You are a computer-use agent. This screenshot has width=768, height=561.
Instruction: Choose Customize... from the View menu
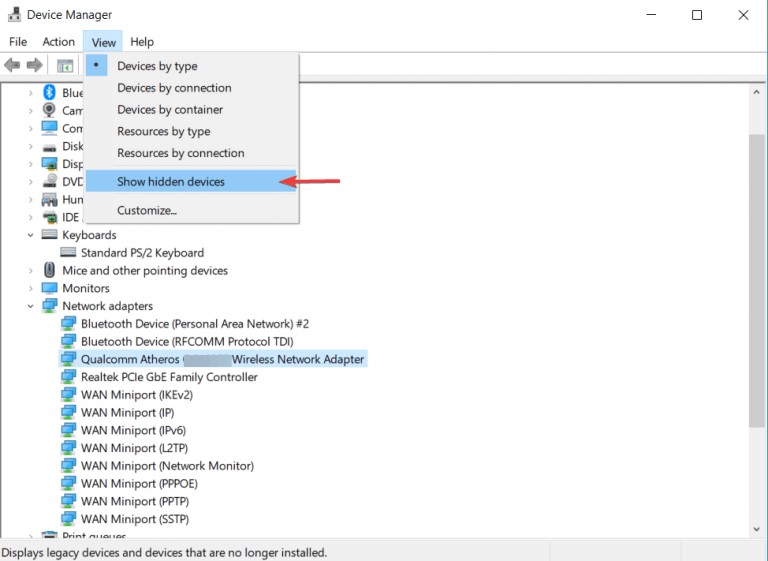coord(147,210)
